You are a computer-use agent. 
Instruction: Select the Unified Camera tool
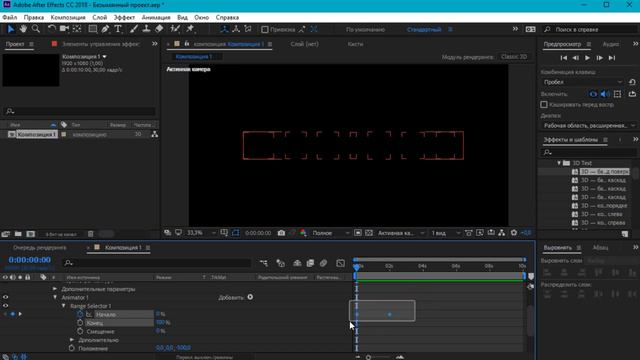click(64, 29)
